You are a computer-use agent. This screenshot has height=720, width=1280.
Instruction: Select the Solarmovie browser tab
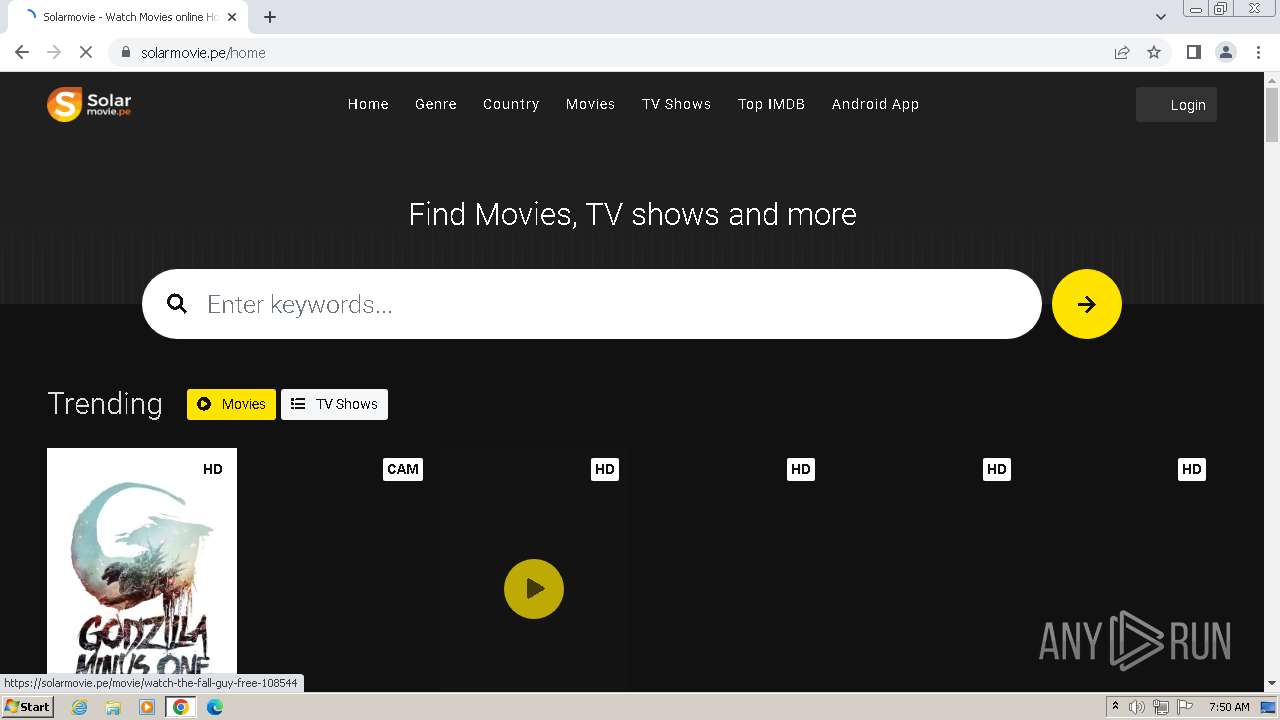click(130, 17)
